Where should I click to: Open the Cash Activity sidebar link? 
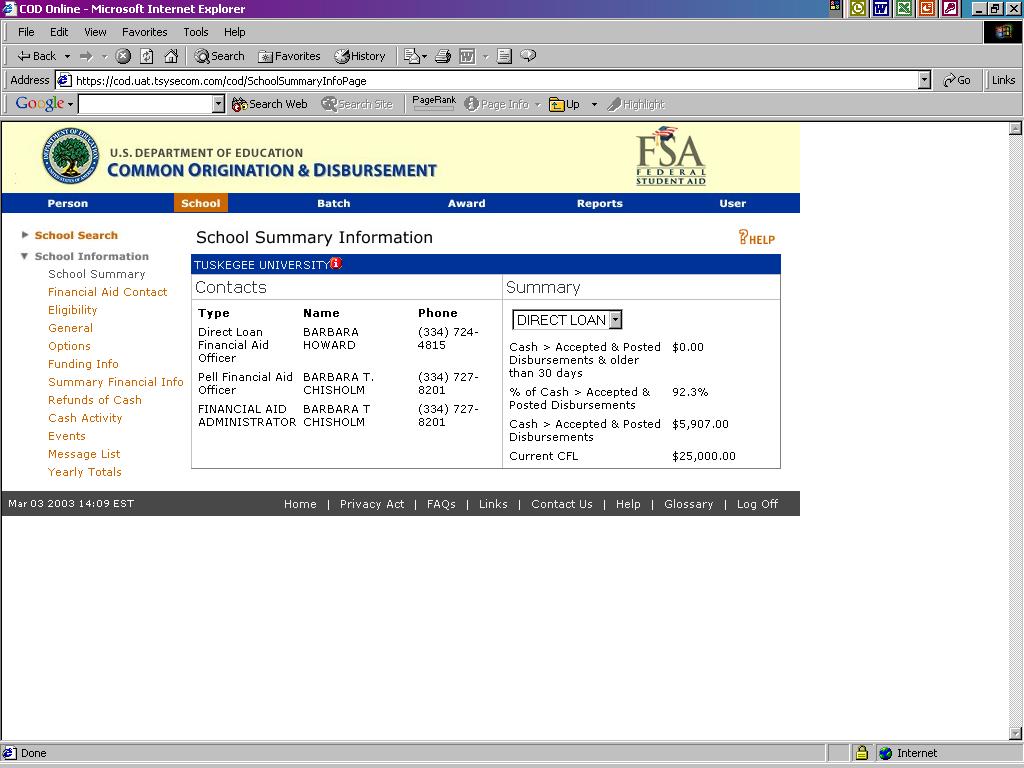[x=85, y=418]
